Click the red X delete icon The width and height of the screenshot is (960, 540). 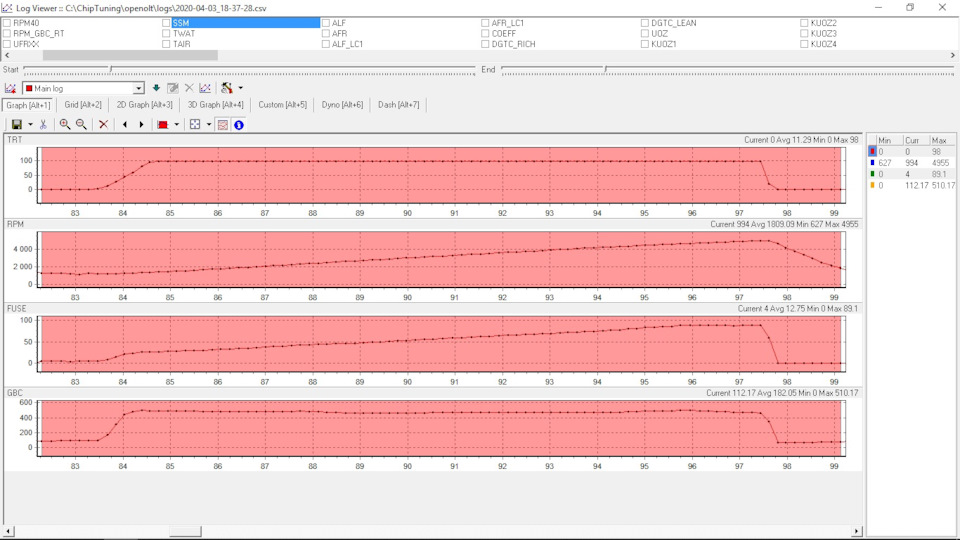pyautogui.click(x=103, y=124)
